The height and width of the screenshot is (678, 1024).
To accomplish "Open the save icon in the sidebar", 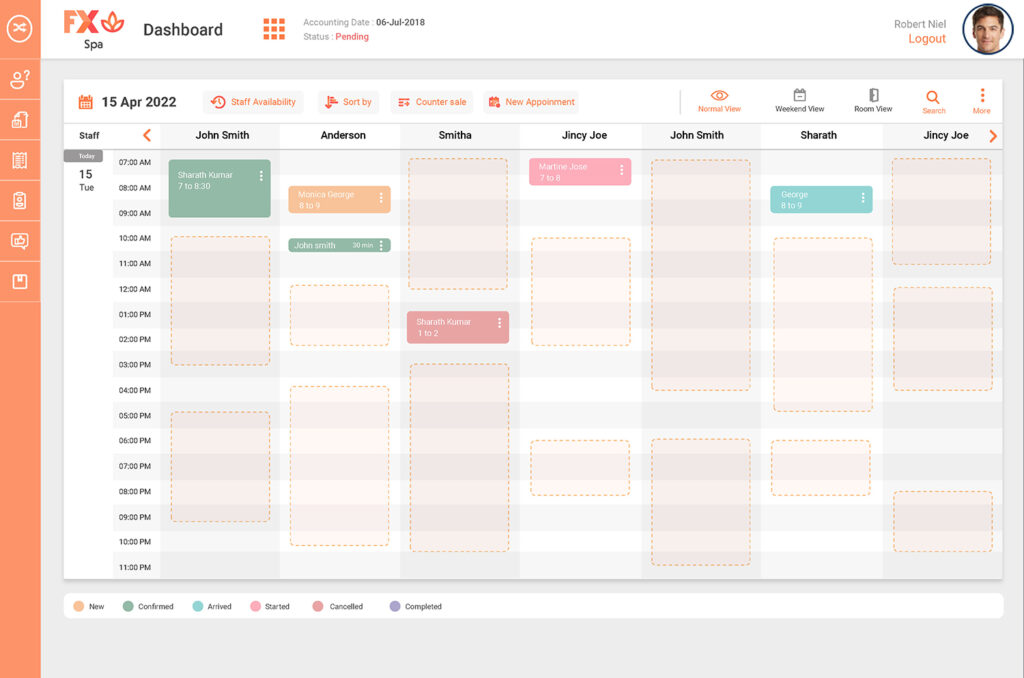I will (20, 281).
